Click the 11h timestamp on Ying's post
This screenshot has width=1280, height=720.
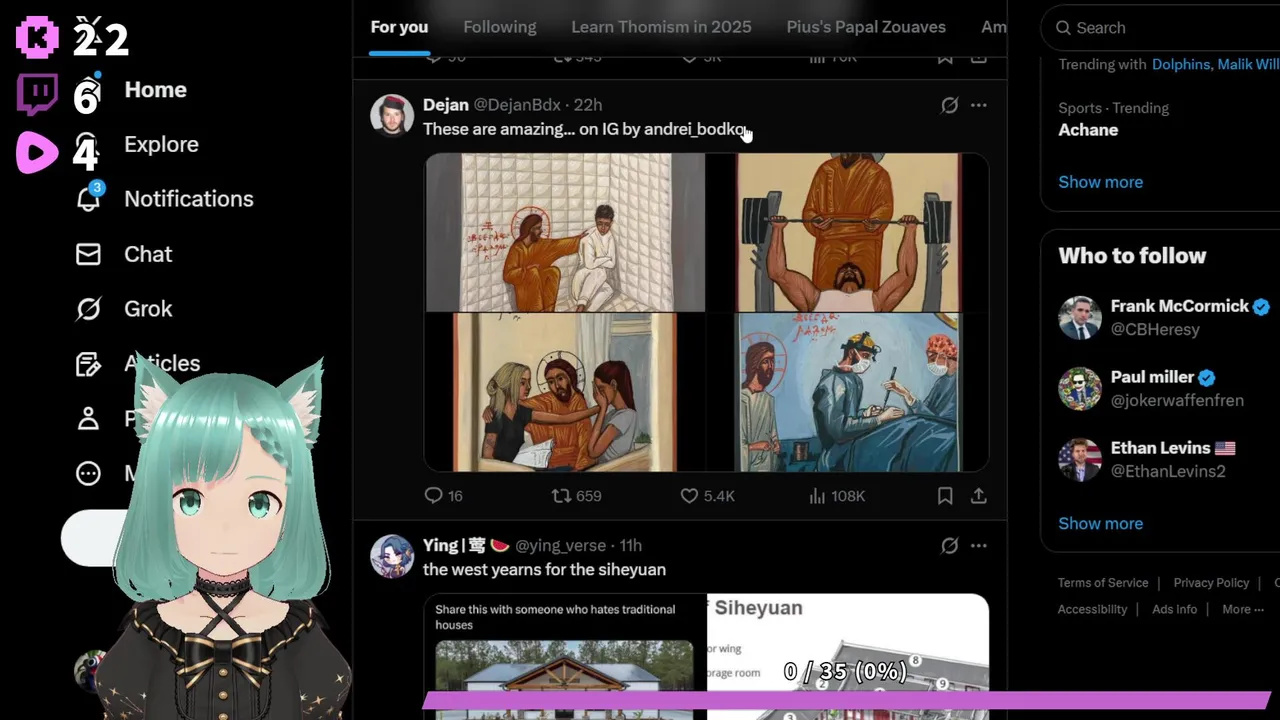[x=630, y=546]
